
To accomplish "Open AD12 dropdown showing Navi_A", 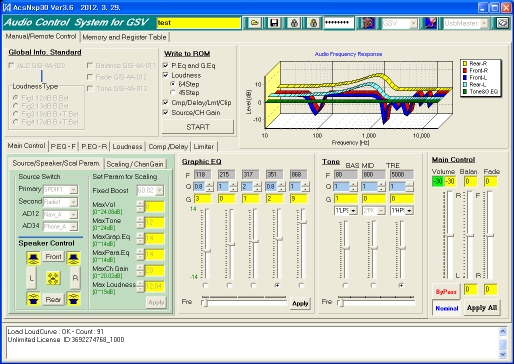I will point(73,215).
